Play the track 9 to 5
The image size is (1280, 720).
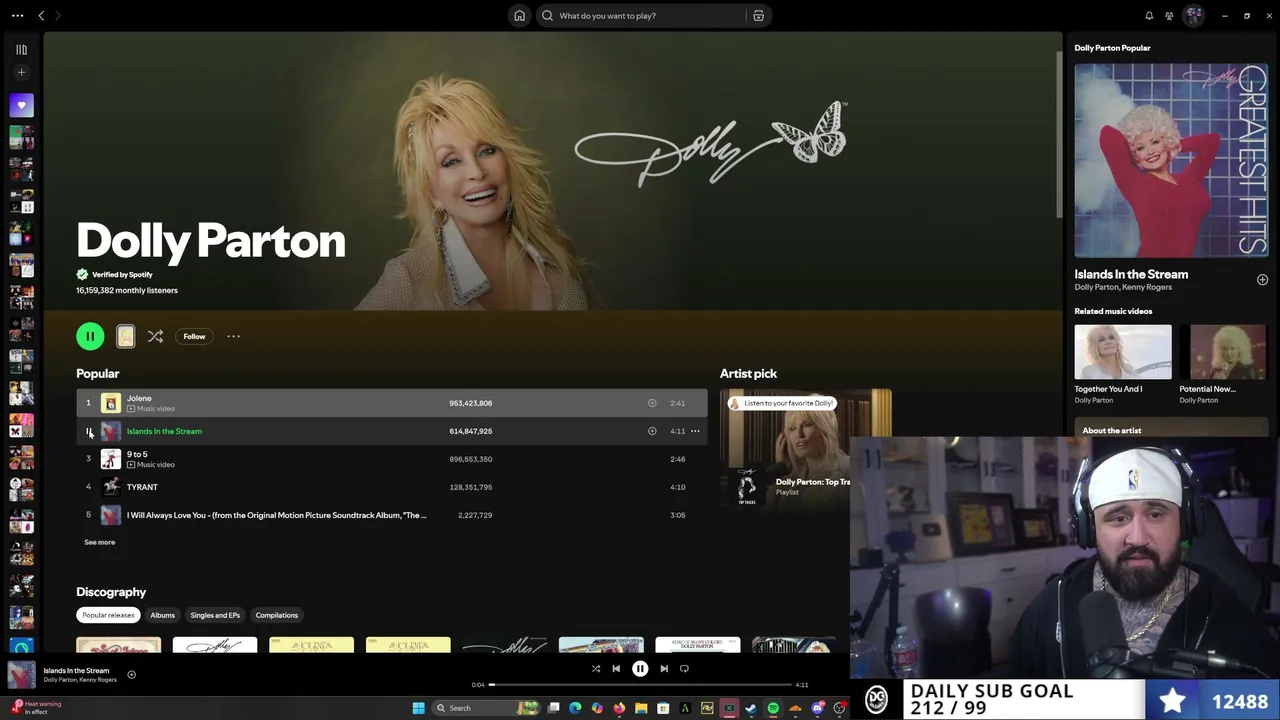[x=88, y=459]
